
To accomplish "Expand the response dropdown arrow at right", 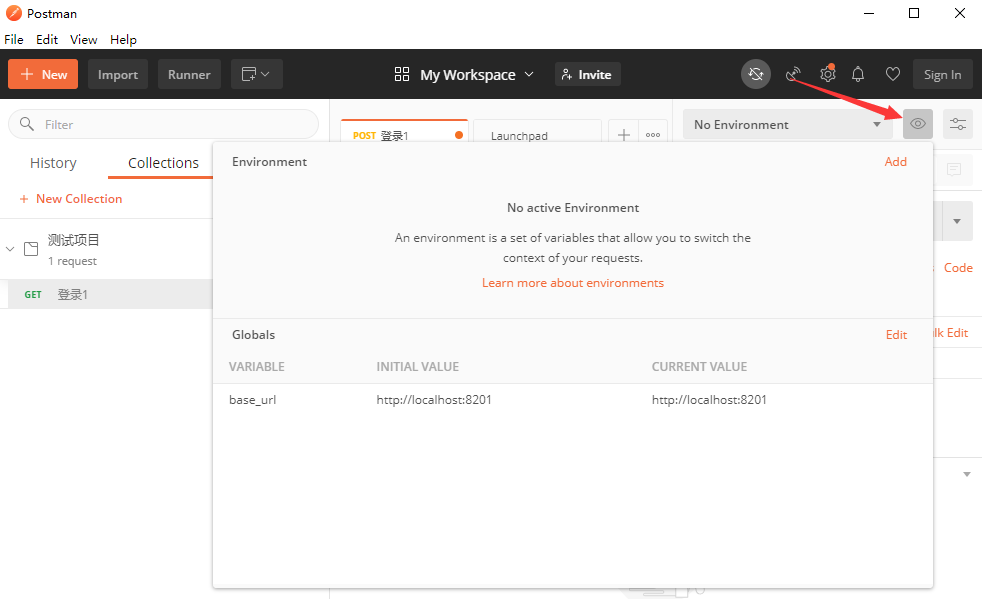I will [x=966, y=474].
